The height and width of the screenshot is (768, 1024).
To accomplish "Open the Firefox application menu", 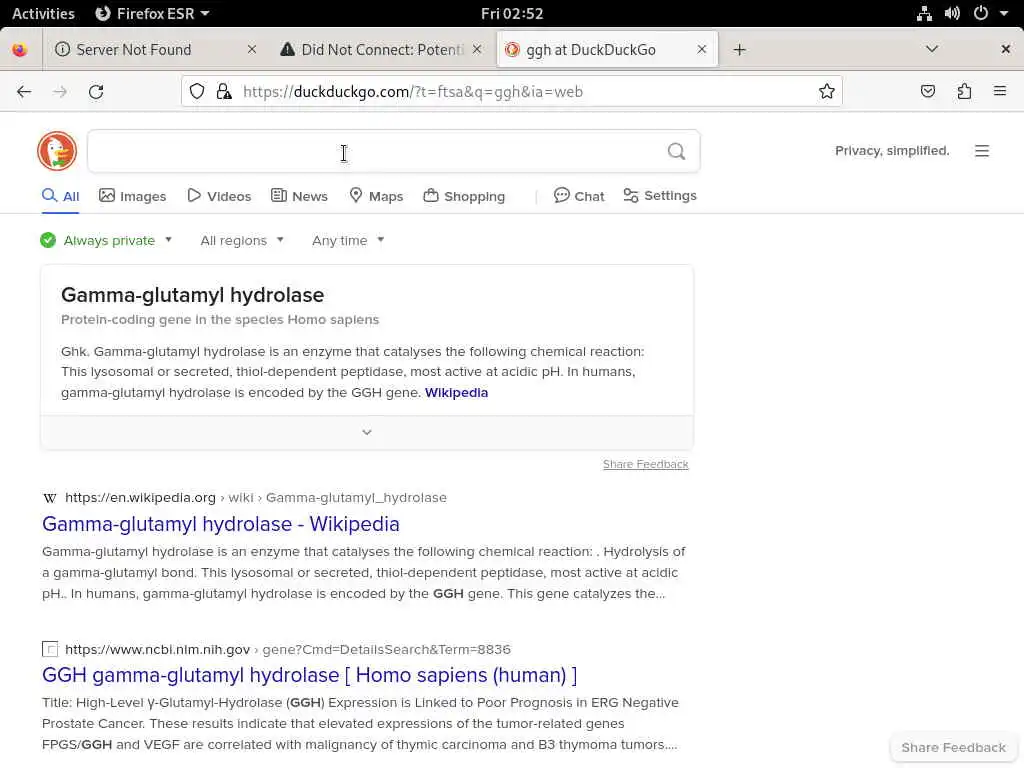I will click(1000, 91).
